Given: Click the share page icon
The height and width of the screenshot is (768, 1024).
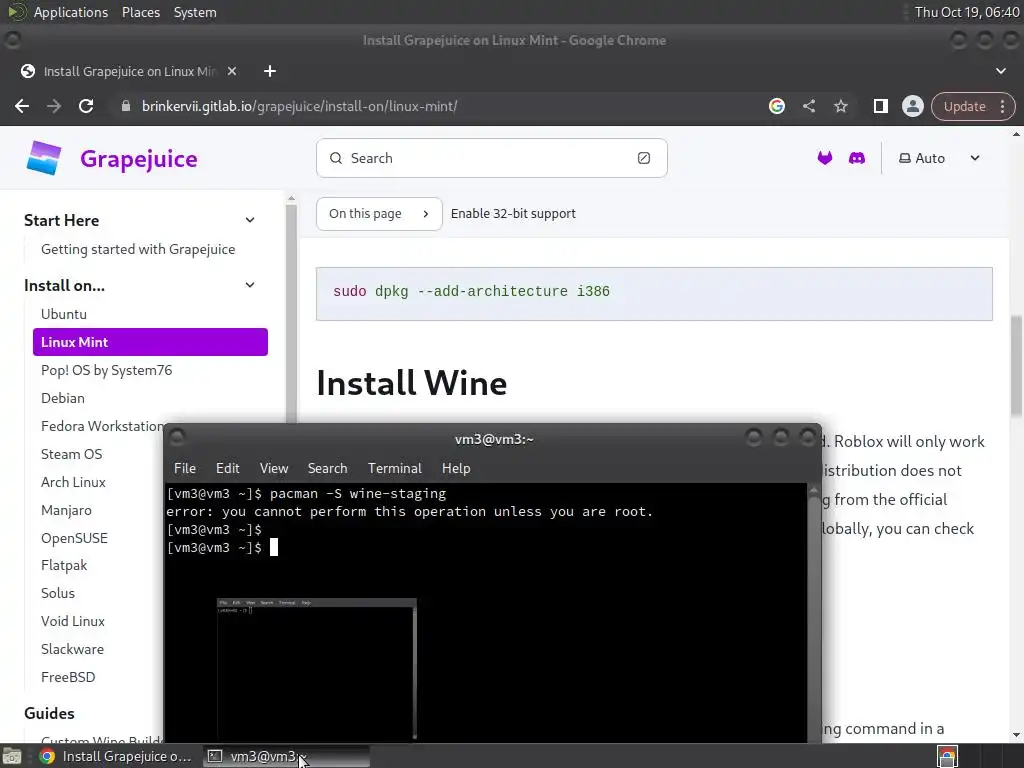Looking at the screenshot, I should (x=808, y=106).
